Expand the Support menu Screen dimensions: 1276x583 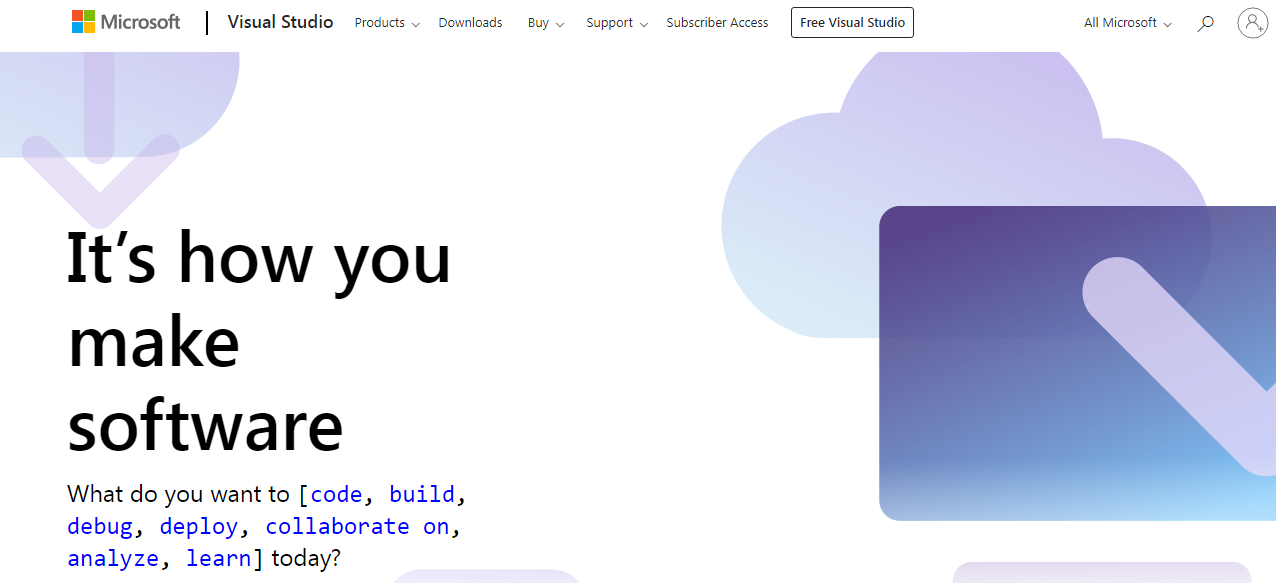point(617,23)
